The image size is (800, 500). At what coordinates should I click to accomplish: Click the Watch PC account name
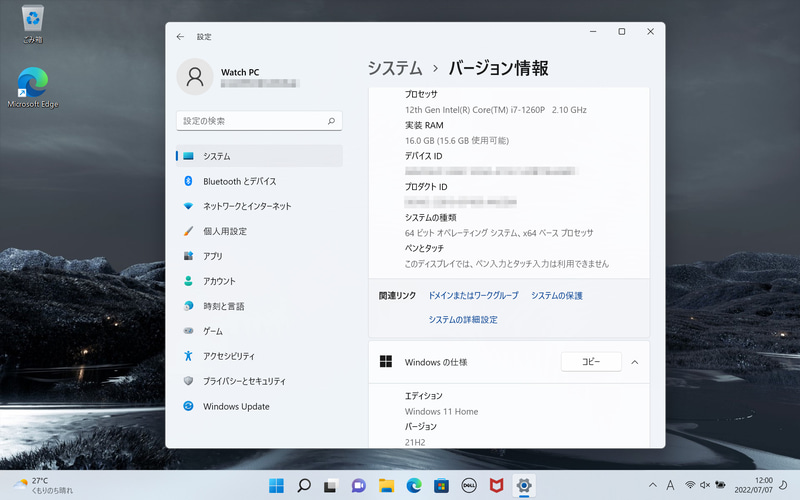[240, 72]
